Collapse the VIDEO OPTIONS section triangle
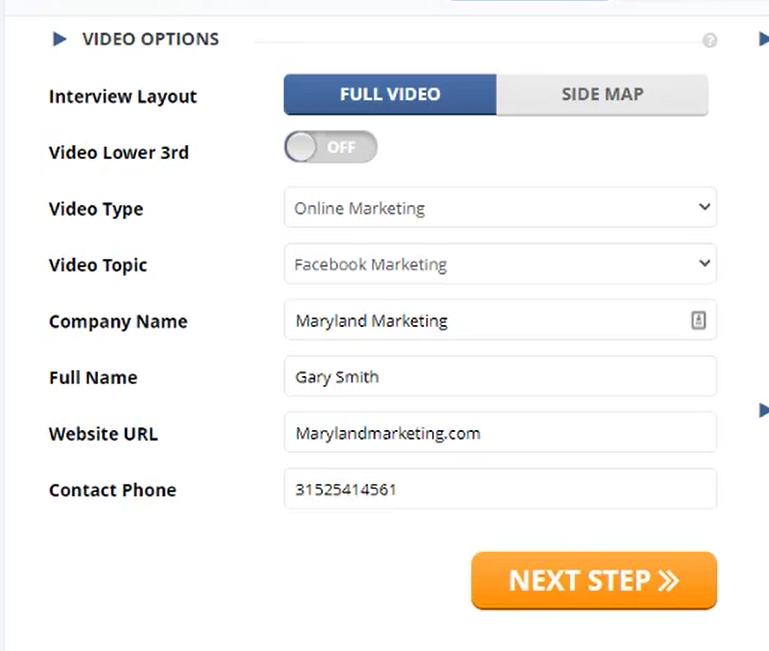Viewport: 769px width, 651px height. [60, 40]
